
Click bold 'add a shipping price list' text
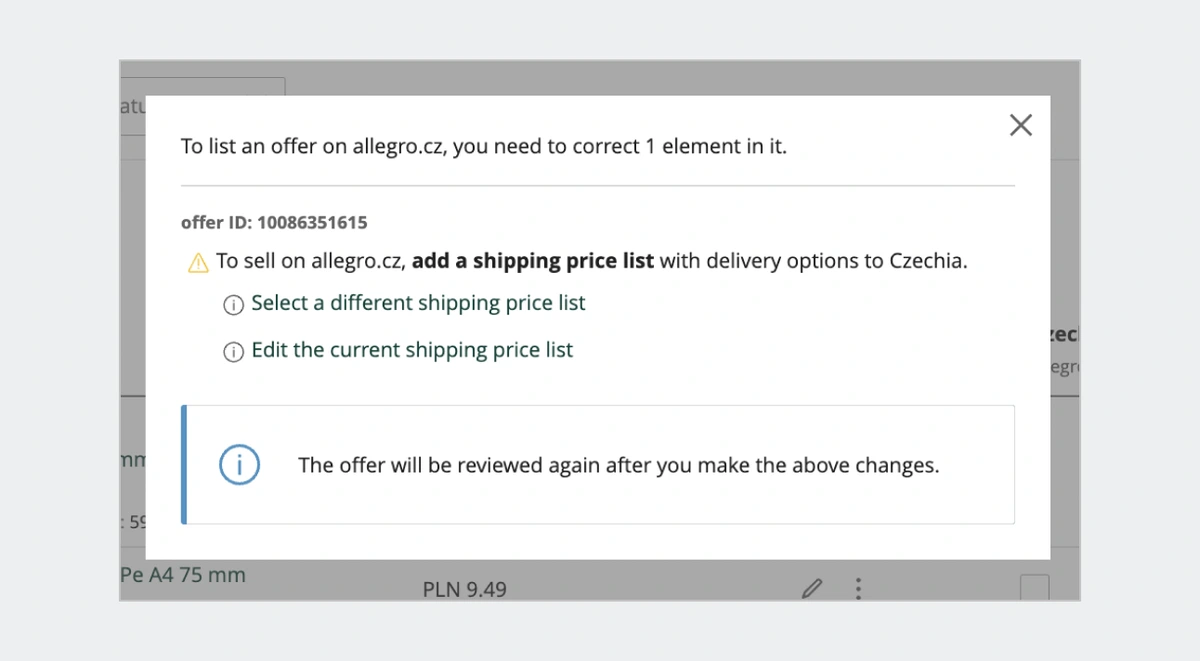[x=533, y=261]
